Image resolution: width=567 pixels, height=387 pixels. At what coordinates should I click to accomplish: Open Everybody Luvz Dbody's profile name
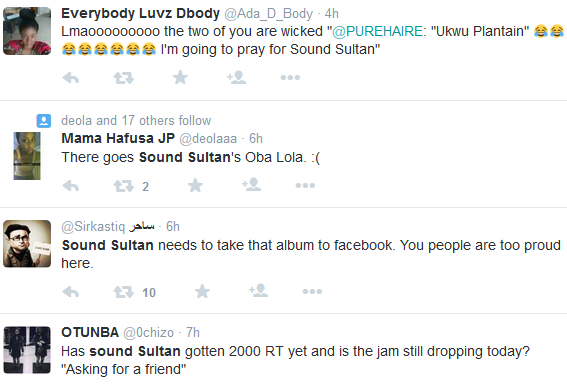pos(140,13)
